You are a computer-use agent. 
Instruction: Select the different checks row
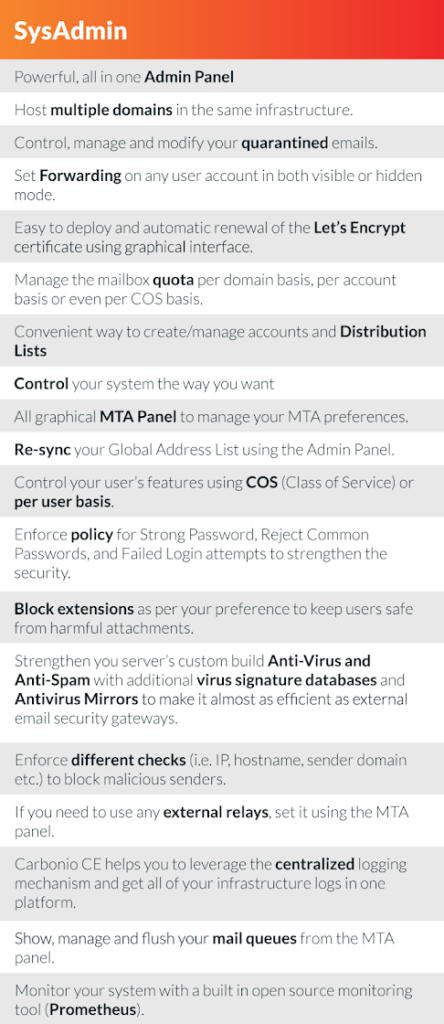point(222,768)
